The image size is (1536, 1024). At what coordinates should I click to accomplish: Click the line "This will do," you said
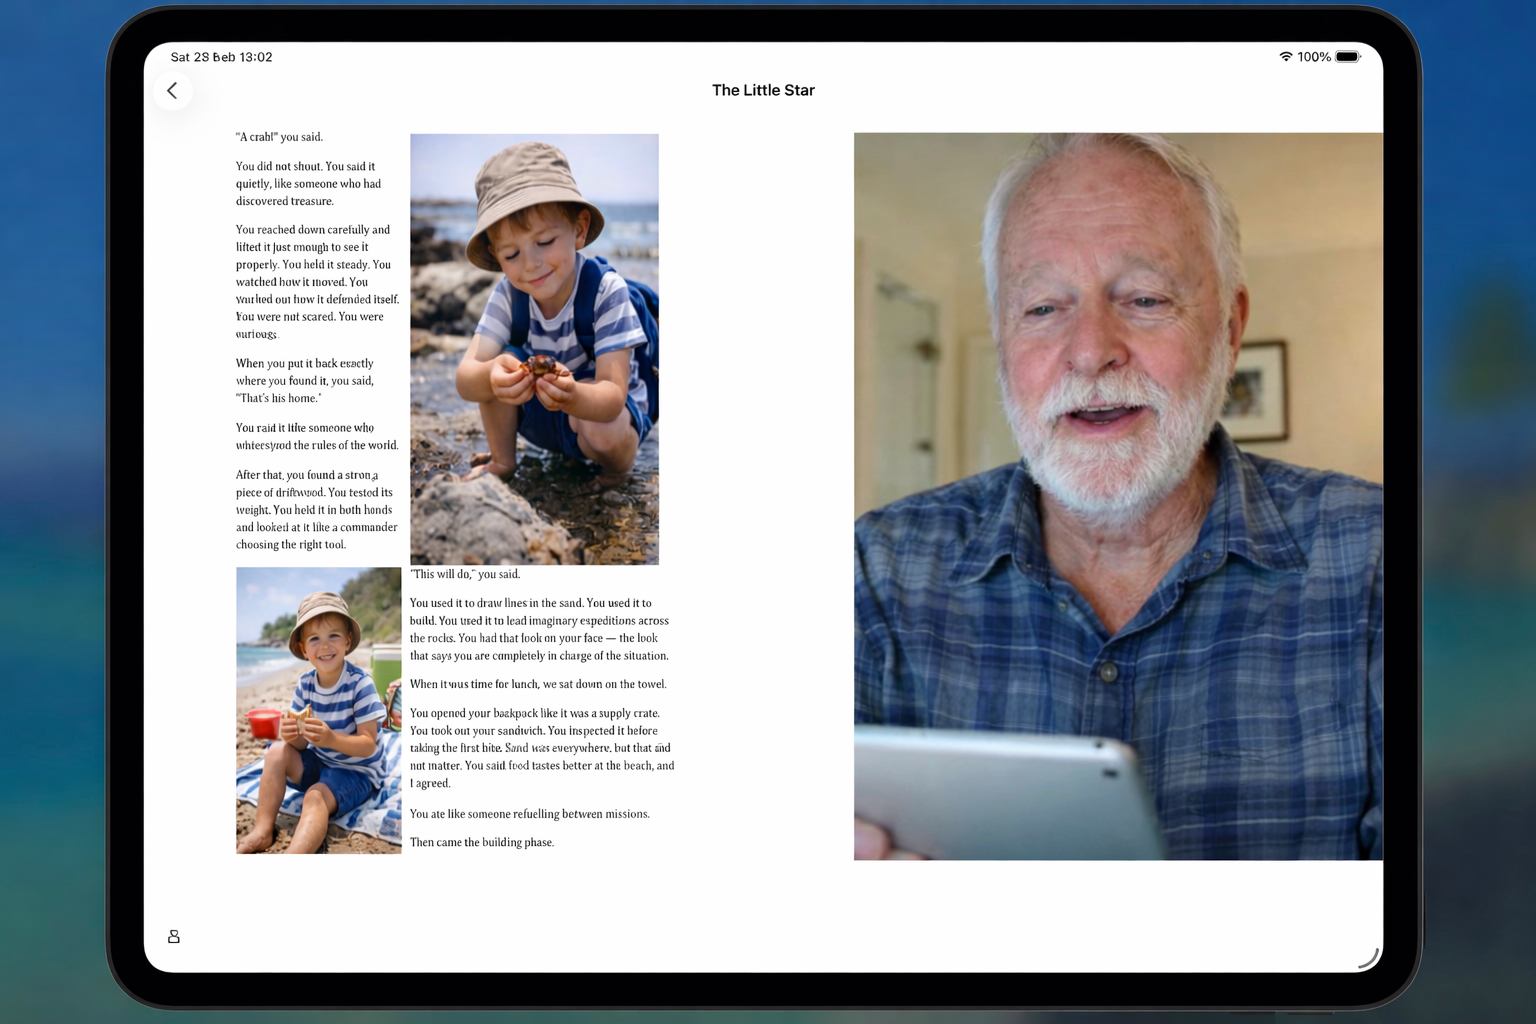click(465, 574)
